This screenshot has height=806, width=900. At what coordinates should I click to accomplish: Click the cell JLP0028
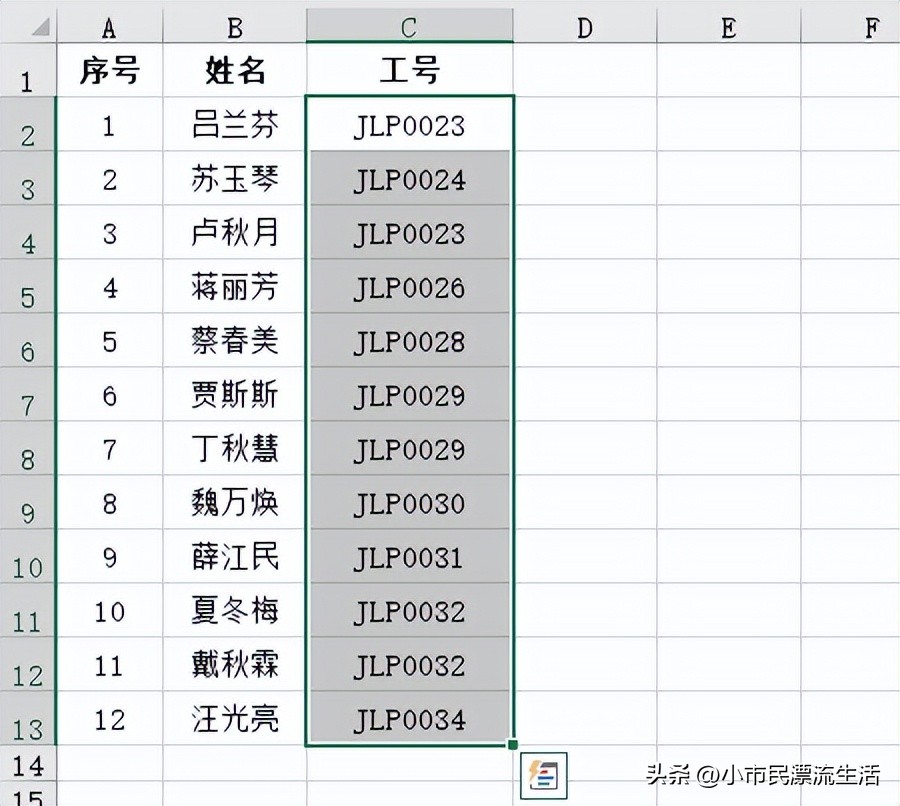tap(409, 340)
